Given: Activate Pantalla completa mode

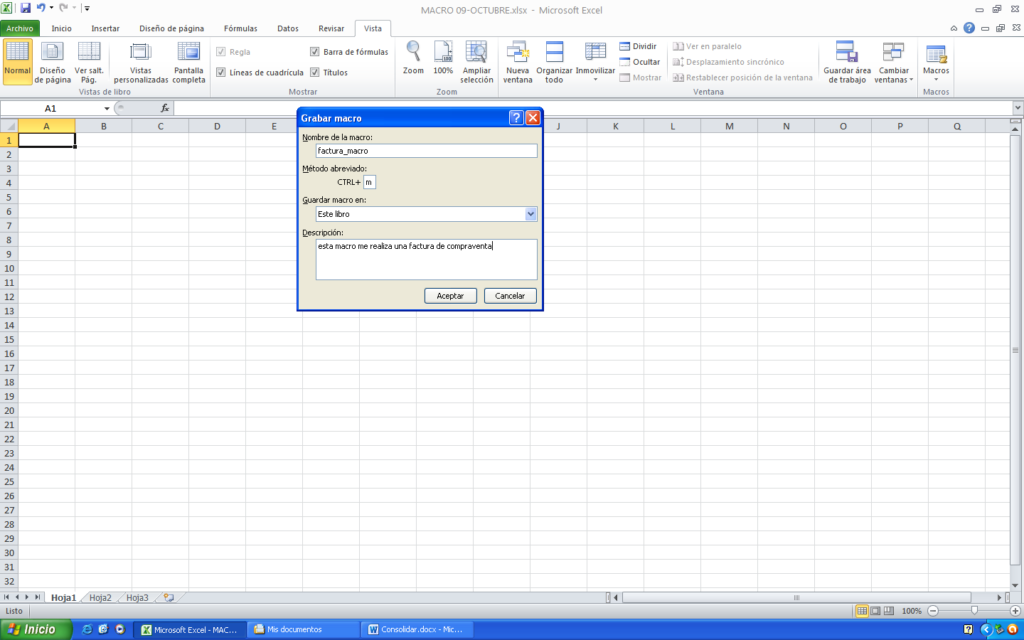Looking at the screenshot, I should click(x=188, y=62).
